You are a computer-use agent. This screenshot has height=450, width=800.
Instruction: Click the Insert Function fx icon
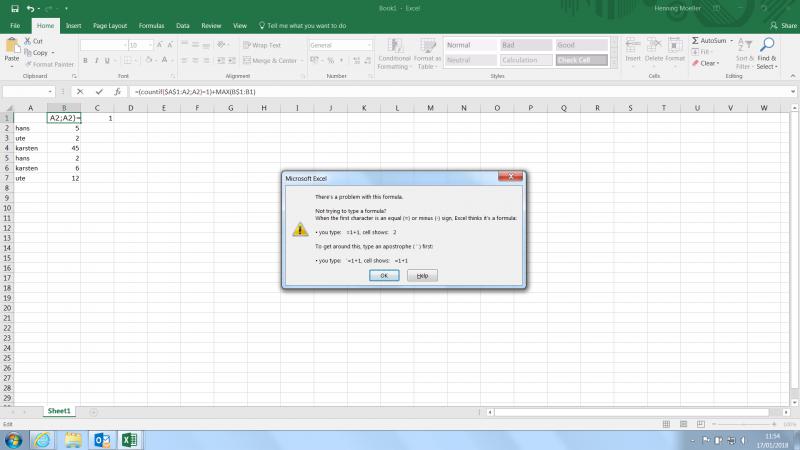[117, 92]
